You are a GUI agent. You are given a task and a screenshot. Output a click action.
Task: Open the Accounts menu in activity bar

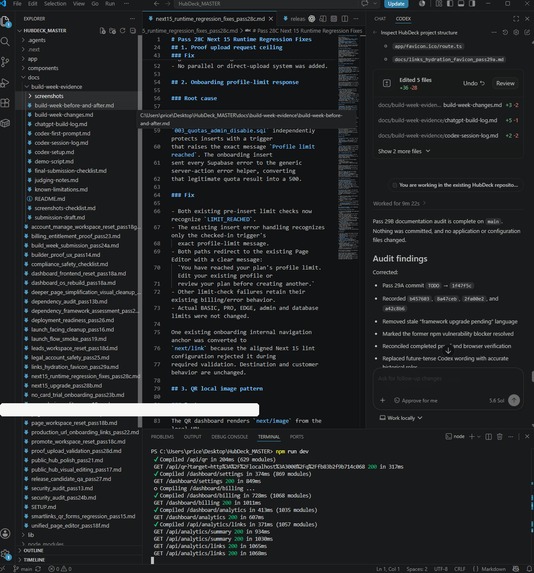click(x=5, y=533)
